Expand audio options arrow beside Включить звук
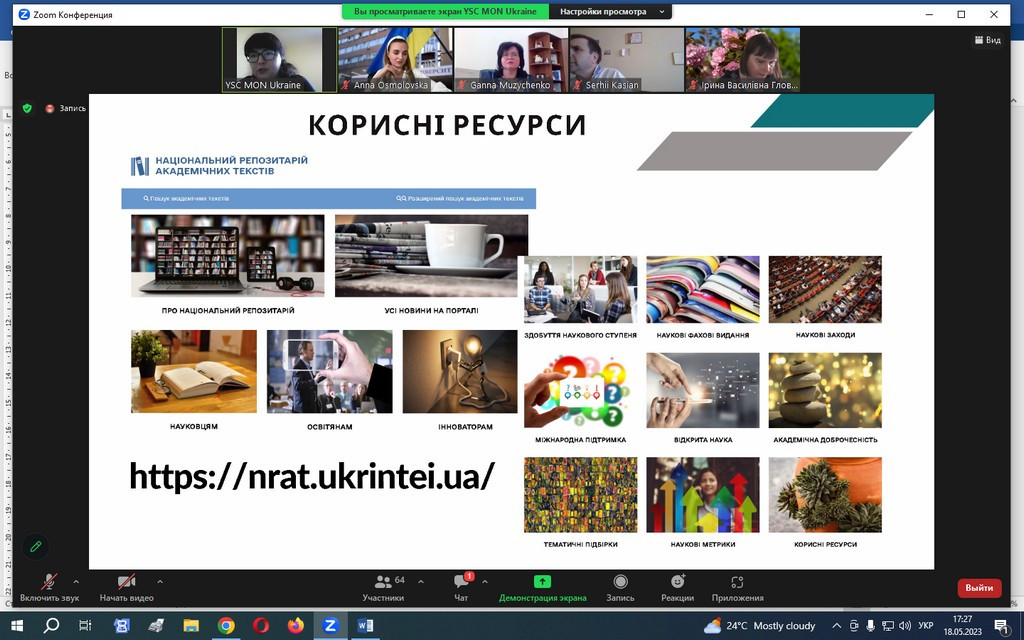1024x640 pixels. coord(77,581)
